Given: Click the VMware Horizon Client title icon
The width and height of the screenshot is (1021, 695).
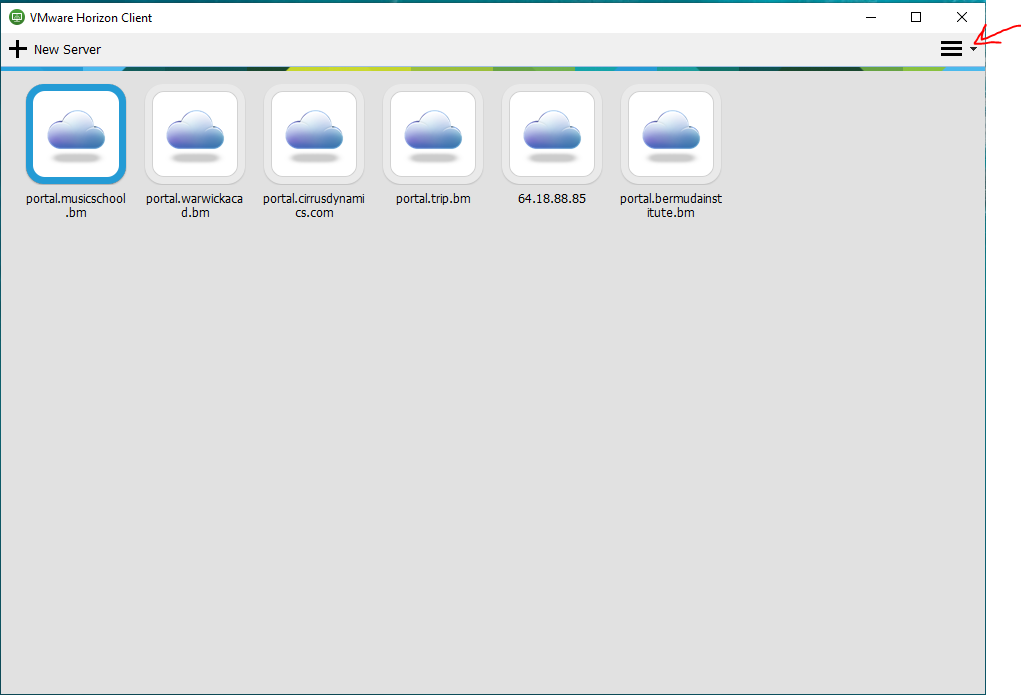Looking at the screenshot, I should (x=17, y=18).
